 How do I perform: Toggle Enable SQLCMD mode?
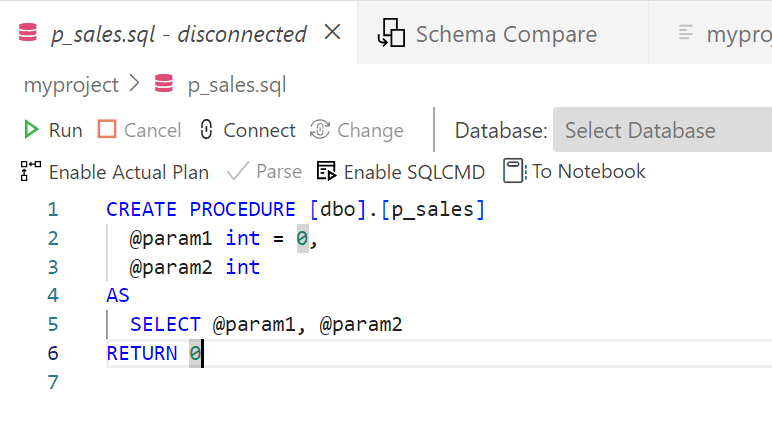[401, 171]
